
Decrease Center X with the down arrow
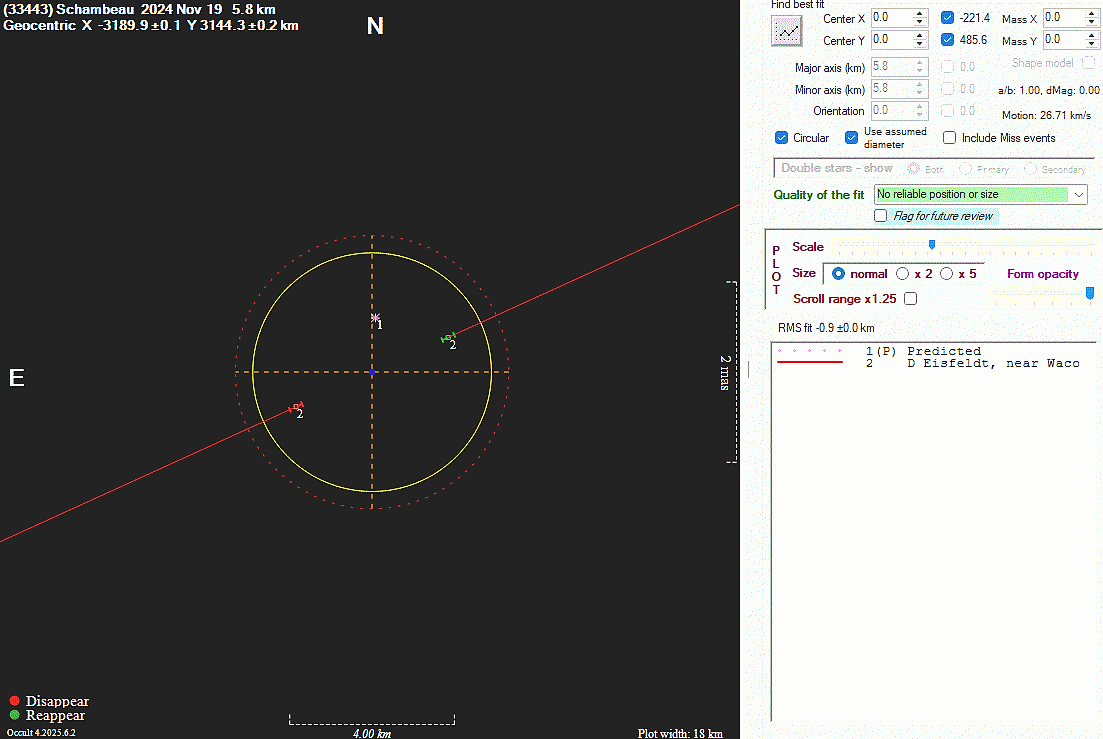919,22
